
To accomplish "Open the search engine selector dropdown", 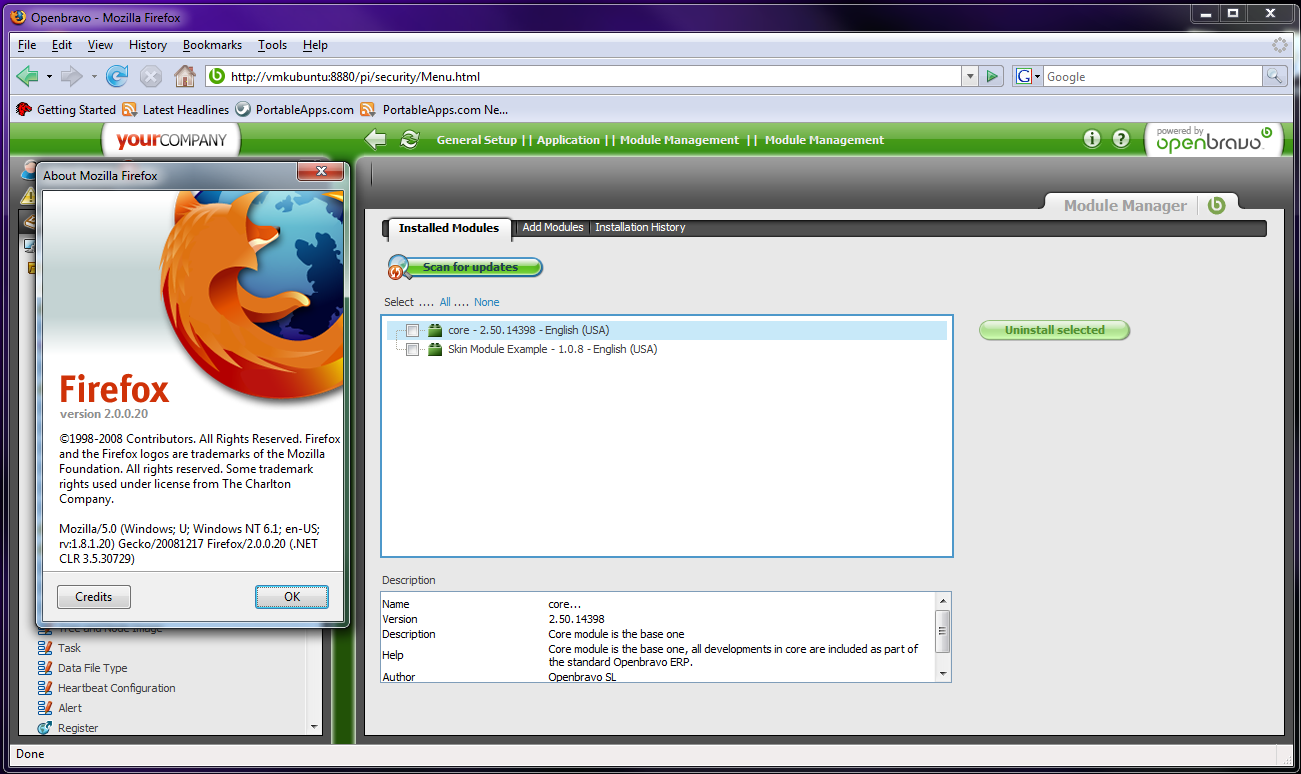I will 1028,76.
